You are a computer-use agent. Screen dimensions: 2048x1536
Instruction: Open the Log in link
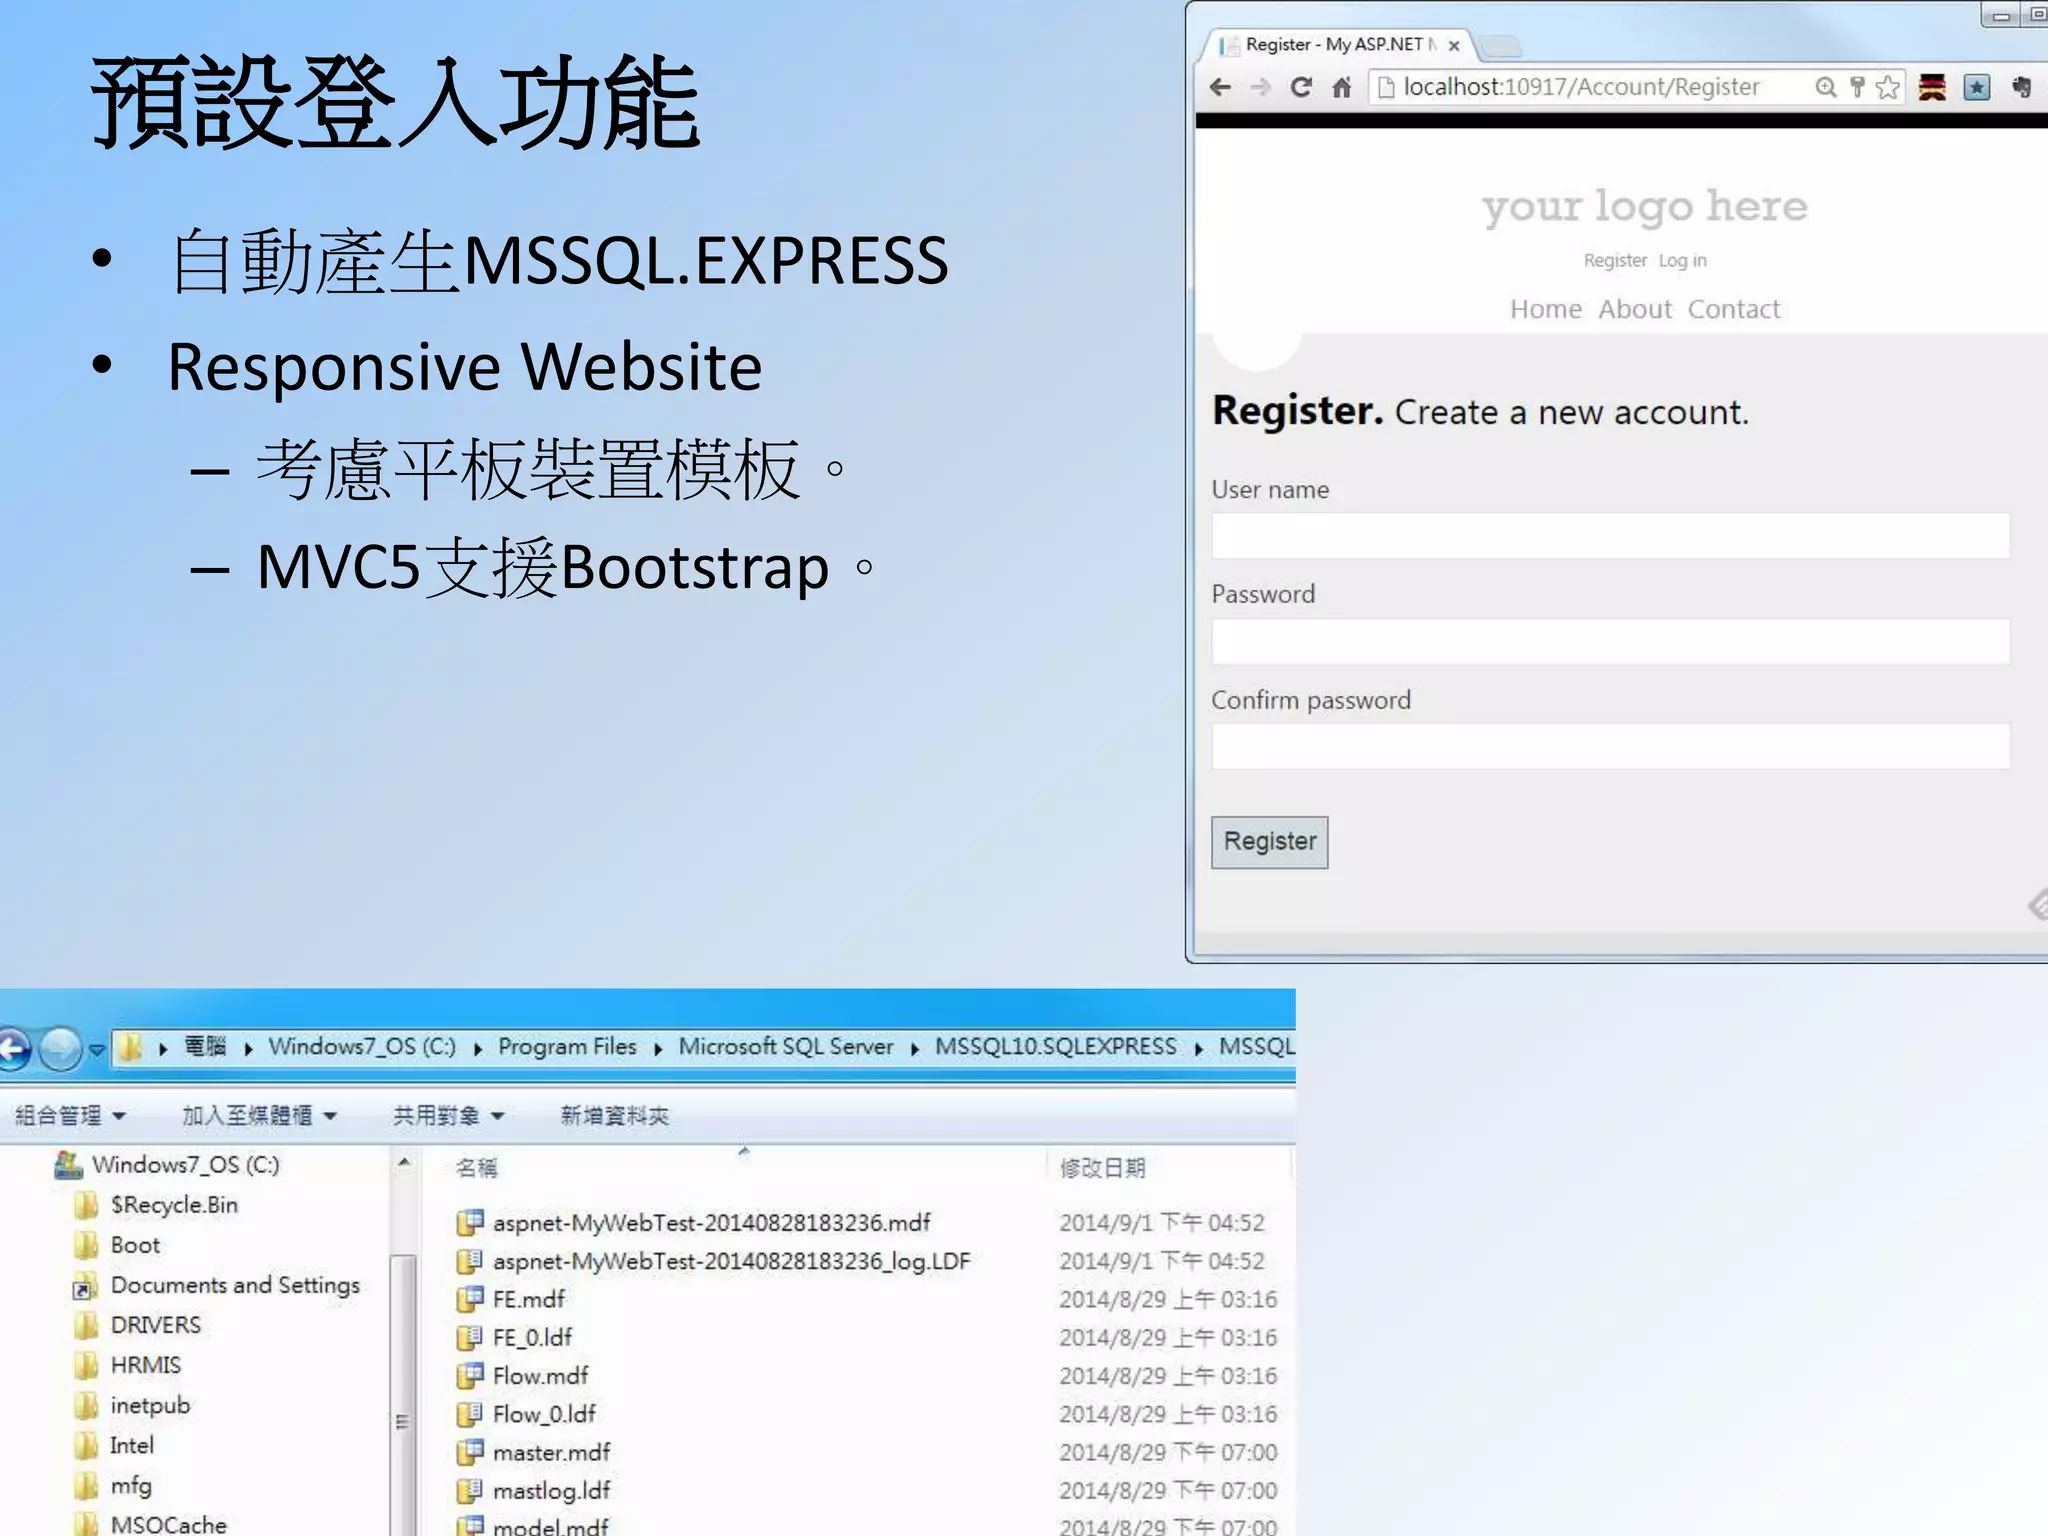tap(1683, 261)
